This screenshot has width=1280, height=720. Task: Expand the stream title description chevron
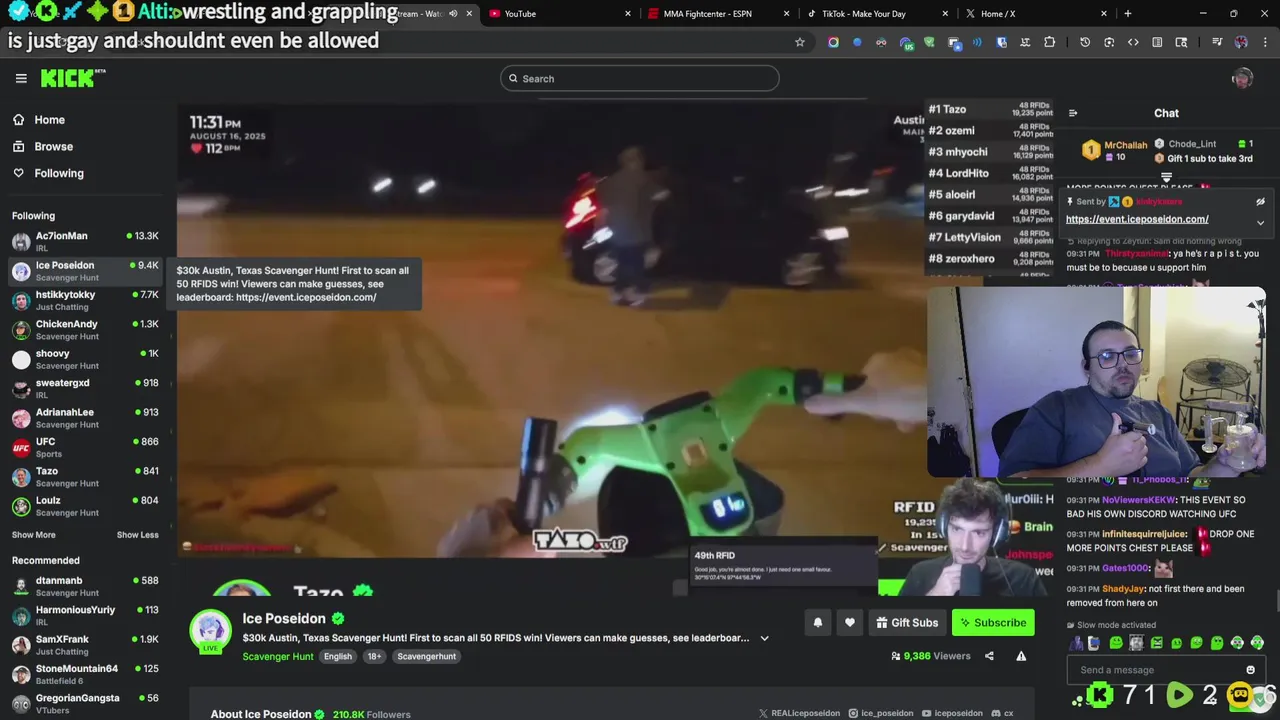click(764, 638)
